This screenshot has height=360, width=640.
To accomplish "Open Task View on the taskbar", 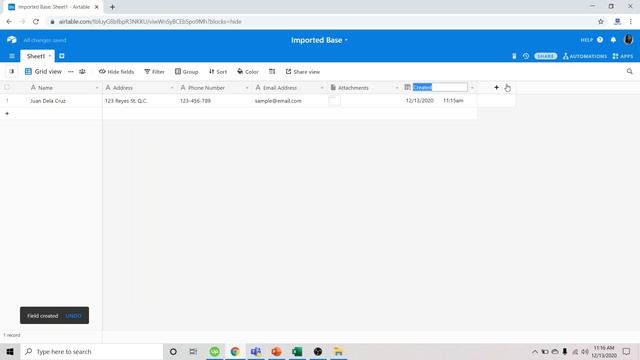I will click(x=193, y=351).
